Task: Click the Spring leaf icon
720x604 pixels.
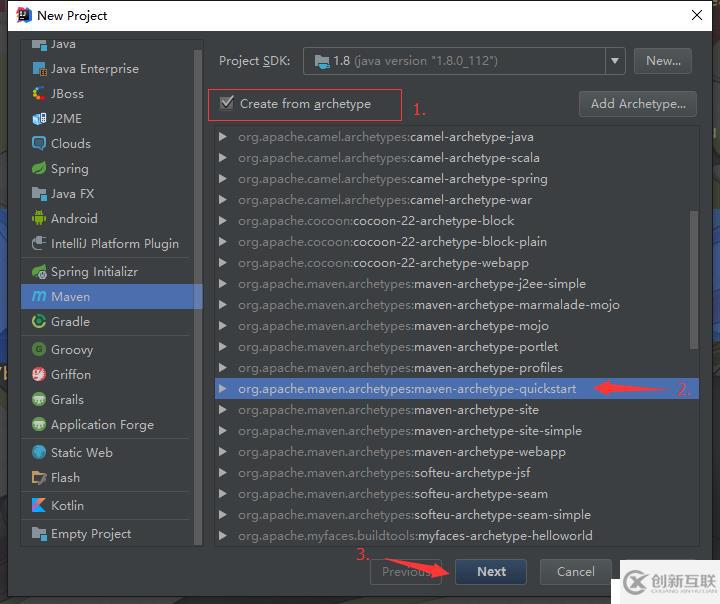Action: [x=39, y=169]
